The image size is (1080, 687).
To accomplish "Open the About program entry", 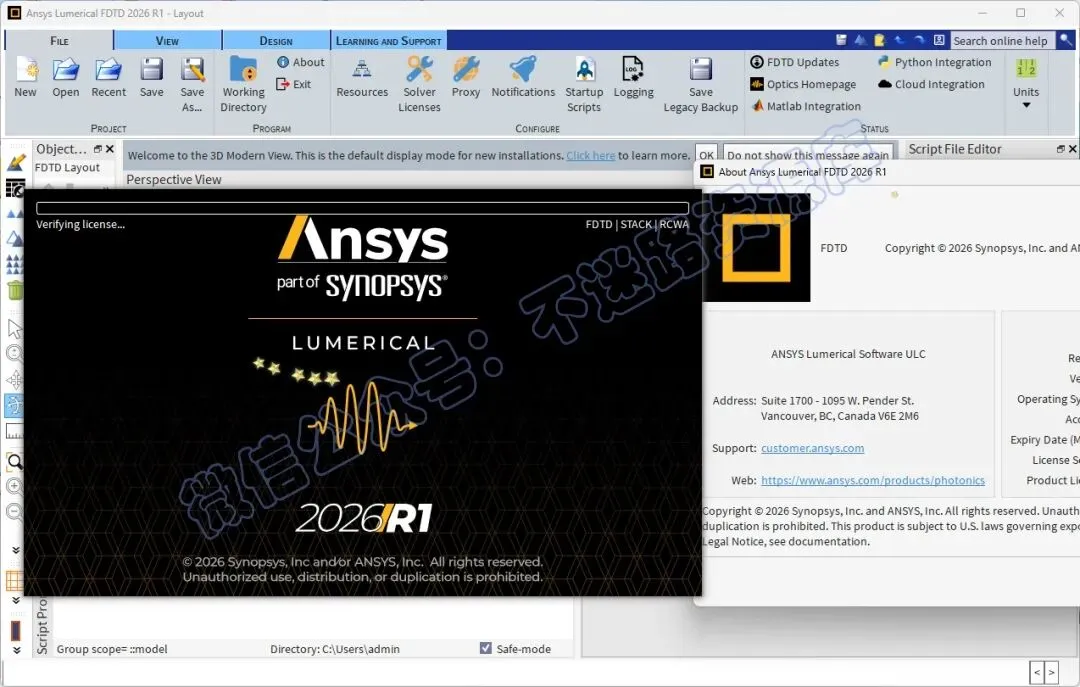I will pyautogui.click(x=300, y=62).
